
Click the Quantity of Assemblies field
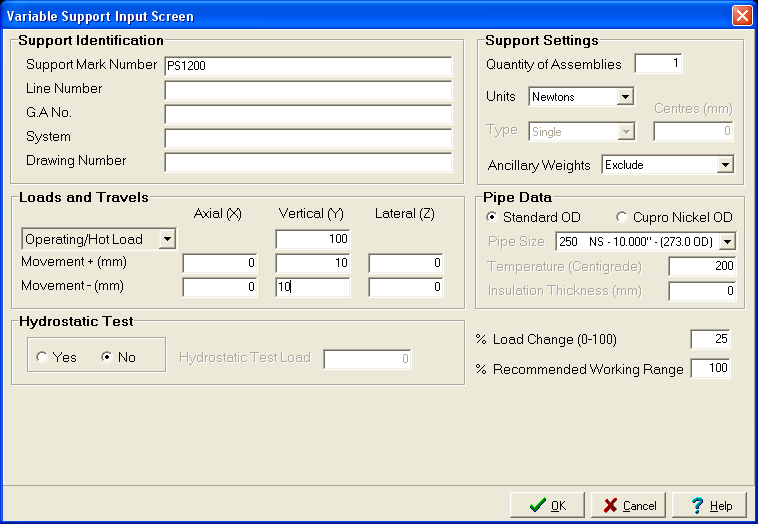tap(658, 64)
